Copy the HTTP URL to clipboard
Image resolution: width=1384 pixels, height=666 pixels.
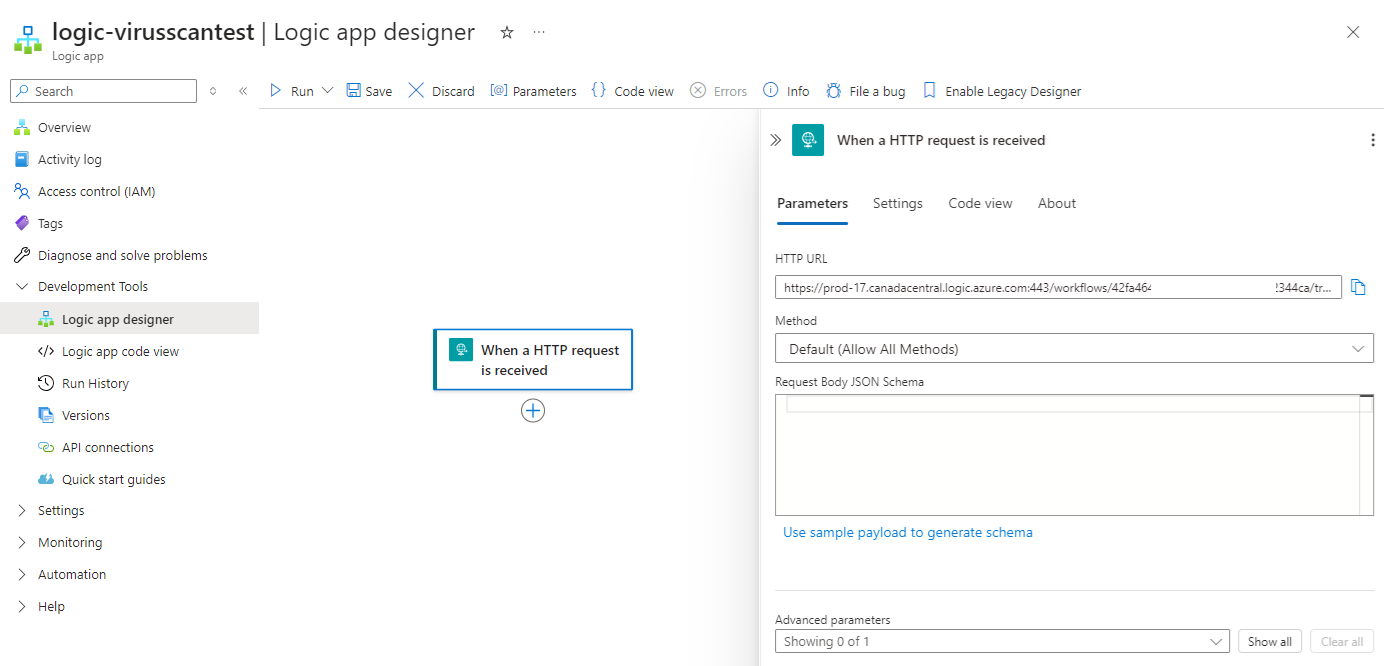coord(1358,288)
